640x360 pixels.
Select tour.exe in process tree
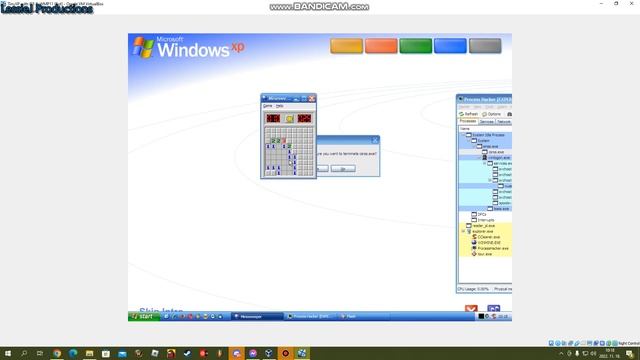pos(484,254)
